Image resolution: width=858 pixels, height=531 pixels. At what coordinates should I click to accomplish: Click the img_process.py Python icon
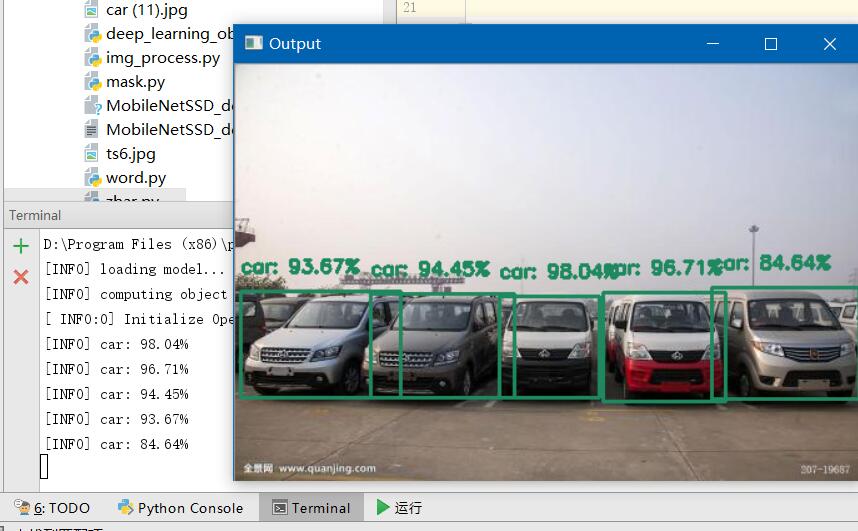click(92, 59)
